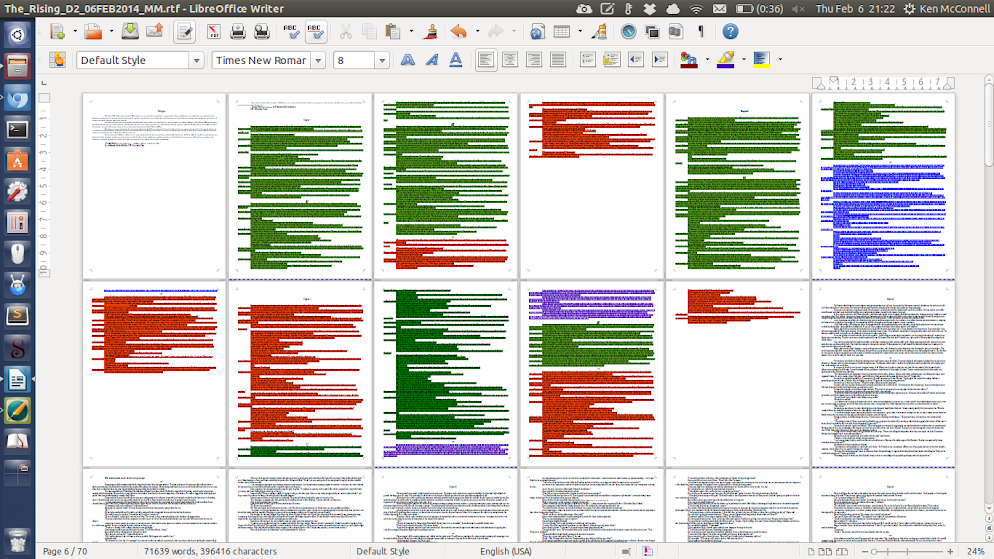994x559 pixels.
Task: Click the New document icon
Action: click(x=58, y=32)
